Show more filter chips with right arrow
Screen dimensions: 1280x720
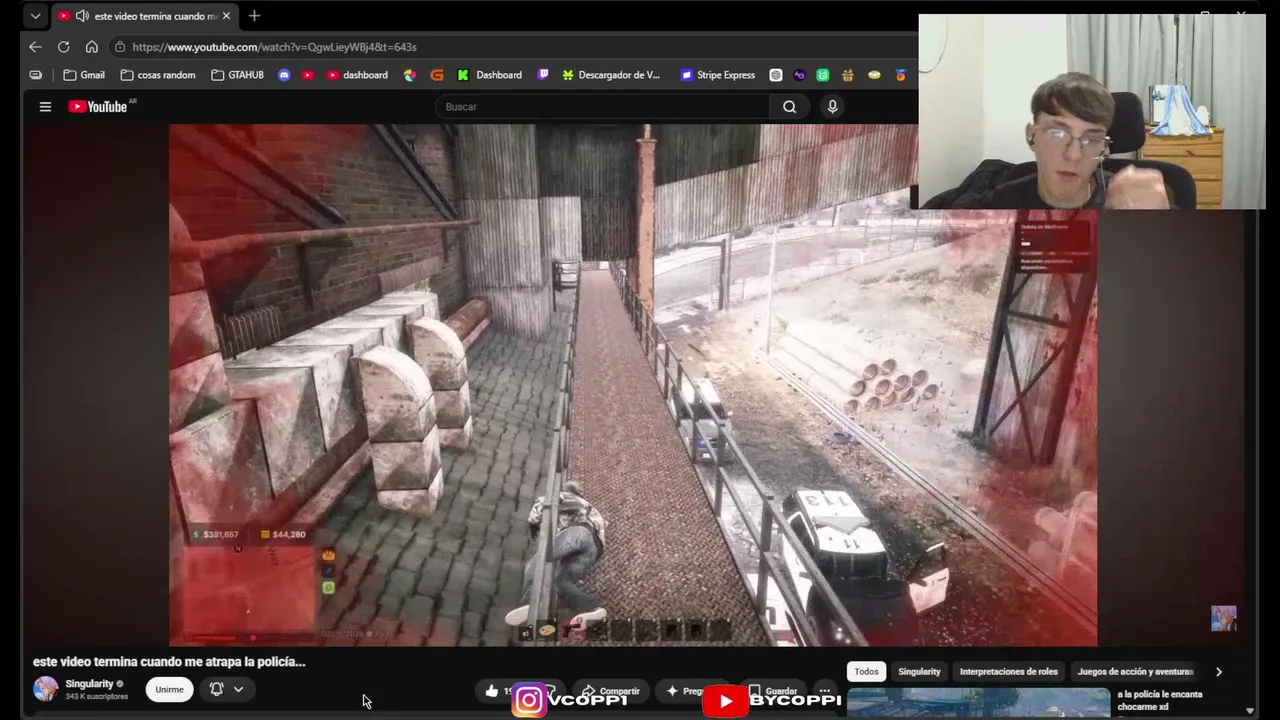click(x=1218, y=672)
